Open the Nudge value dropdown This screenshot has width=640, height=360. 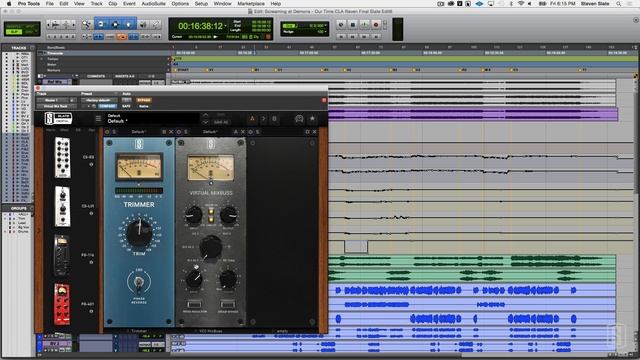point(326,31)
